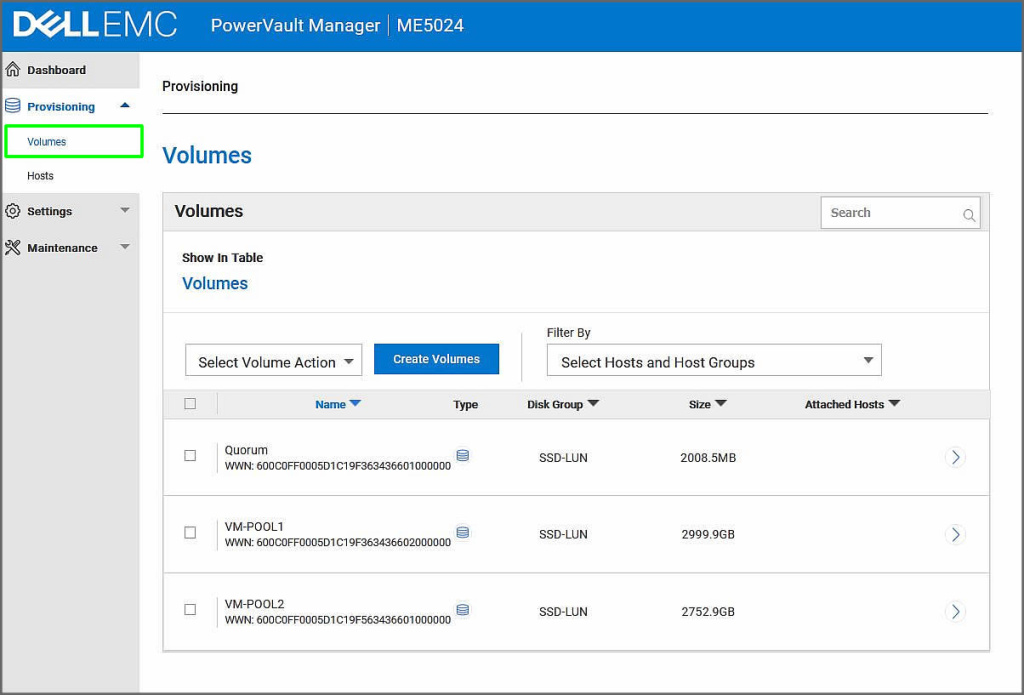Screen dimensions: 1024x695
Task: Click into the volumes Search field
Action: (x=890, y=213)
